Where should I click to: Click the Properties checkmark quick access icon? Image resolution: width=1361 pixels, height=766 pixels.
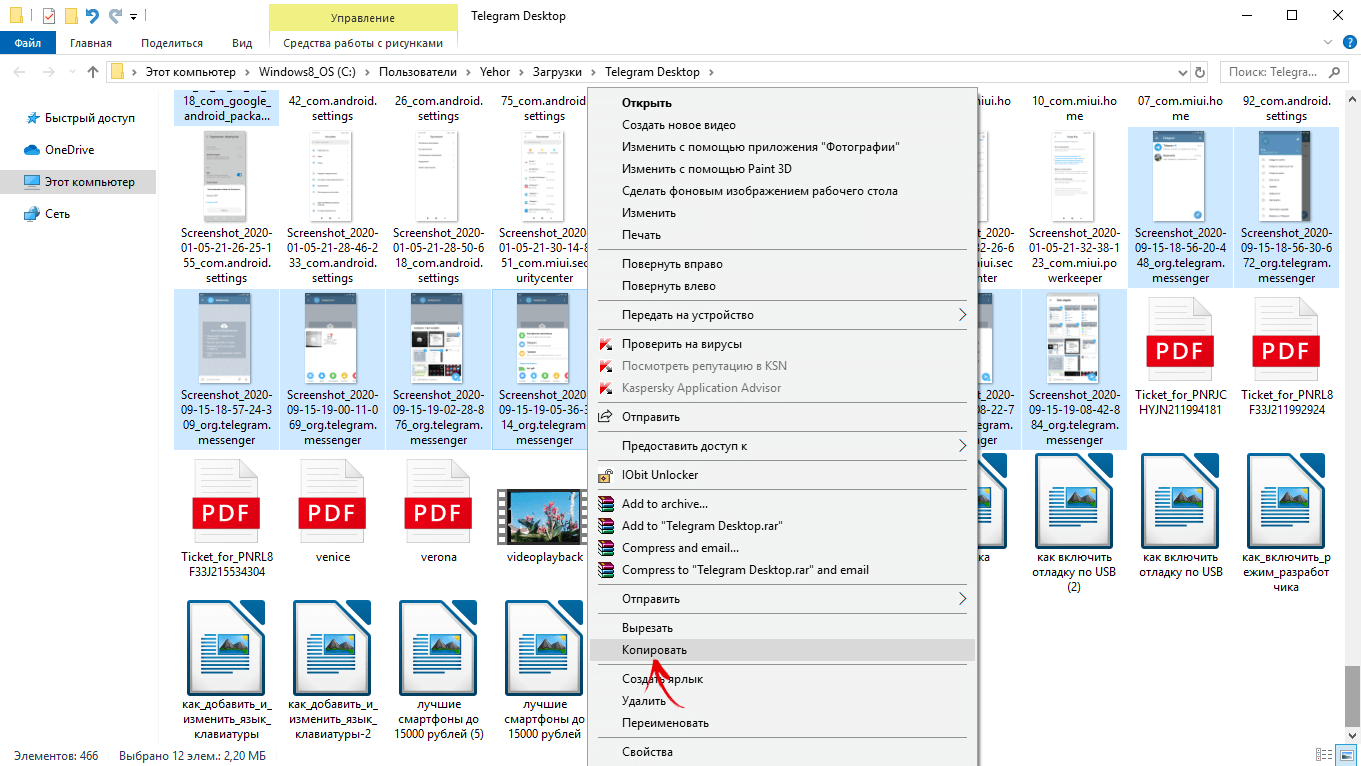pyautogui.click(x=48, y=16)
